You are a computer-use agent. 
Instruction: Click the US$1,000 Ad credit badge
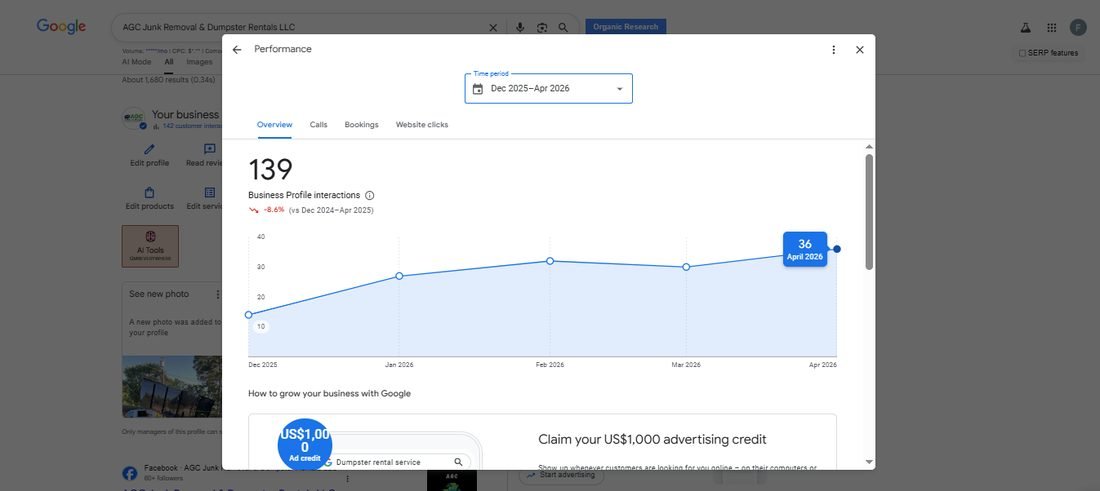point(304,445)
